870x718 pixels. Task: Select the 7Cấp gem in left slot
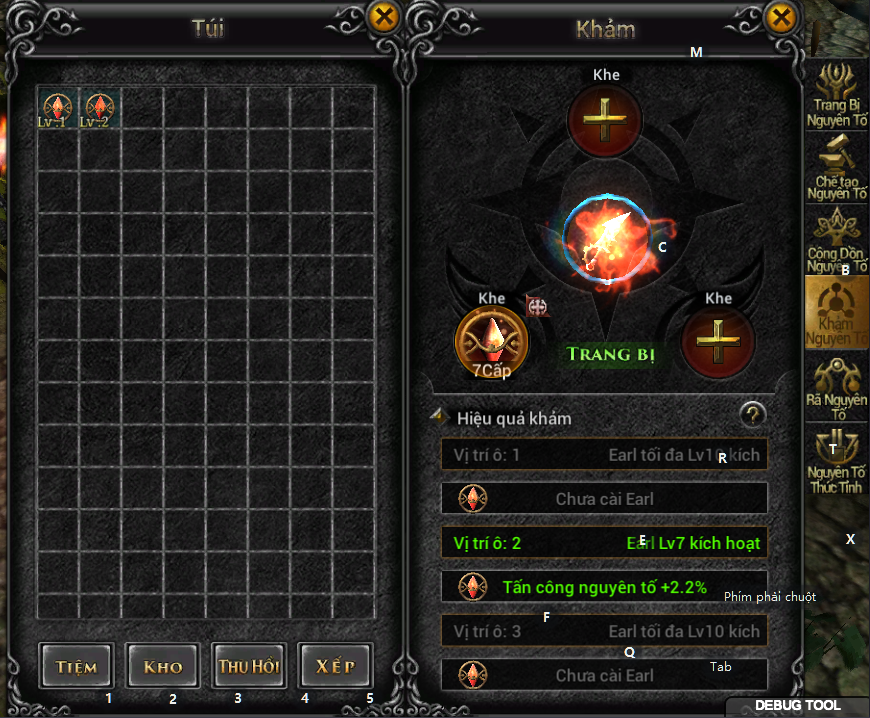point(492,342)
